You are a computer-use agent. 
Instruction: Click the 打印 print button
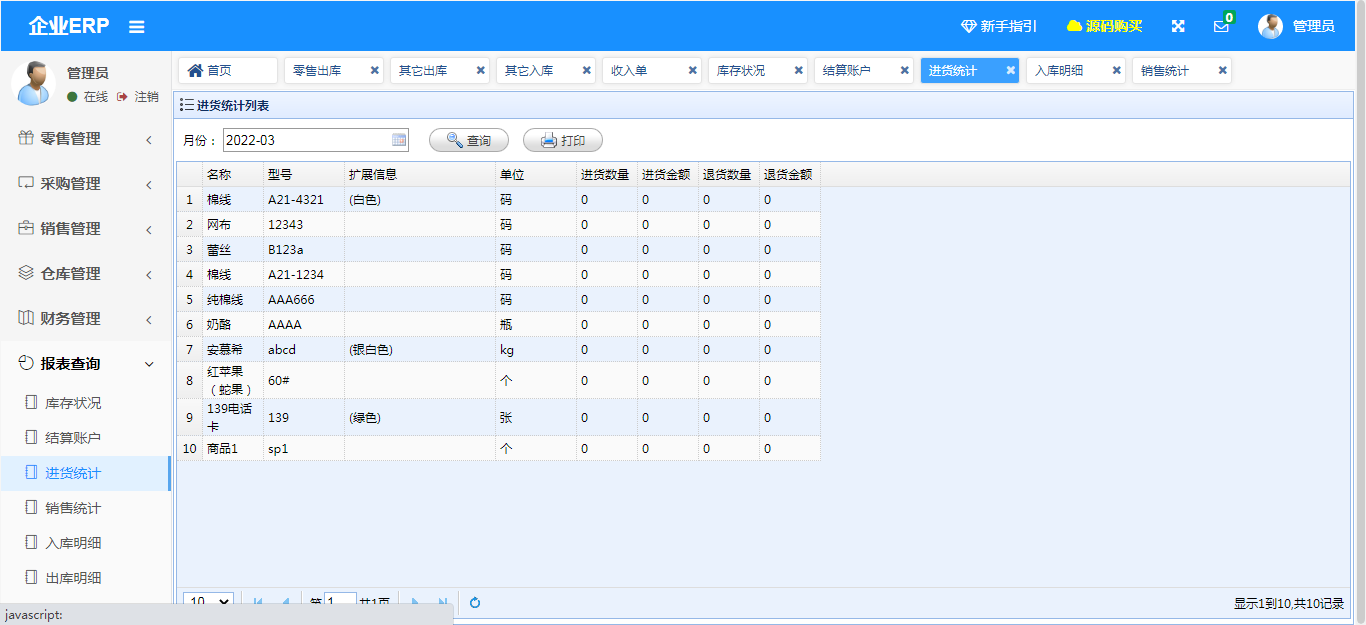[563, 141]
